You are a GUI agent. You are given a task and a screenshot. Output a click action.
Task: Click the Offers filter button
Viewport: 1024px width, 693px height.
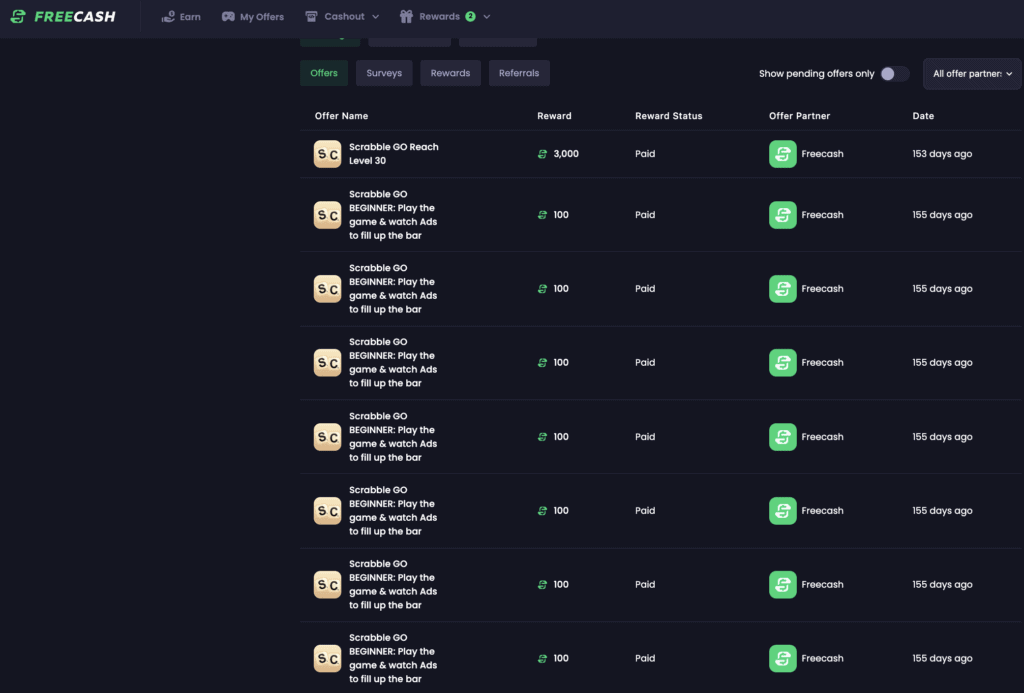click(323, 72)
